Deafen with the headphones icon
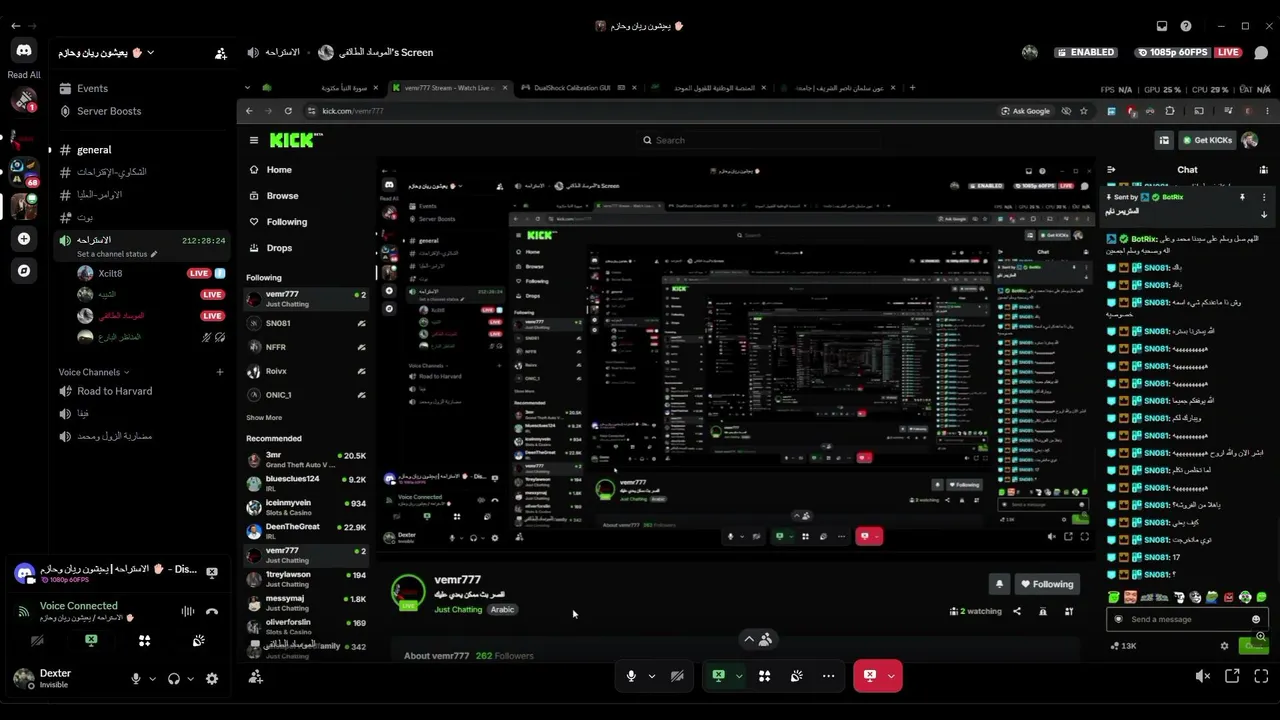Screen dimensions: 1280x720 174,679
